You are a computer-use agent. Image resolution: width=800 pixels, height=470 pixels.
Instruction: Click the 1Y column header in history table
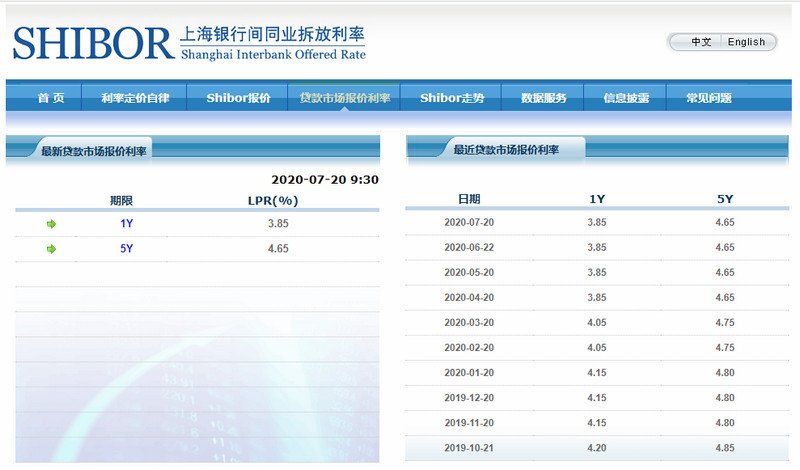coord(597,199)
